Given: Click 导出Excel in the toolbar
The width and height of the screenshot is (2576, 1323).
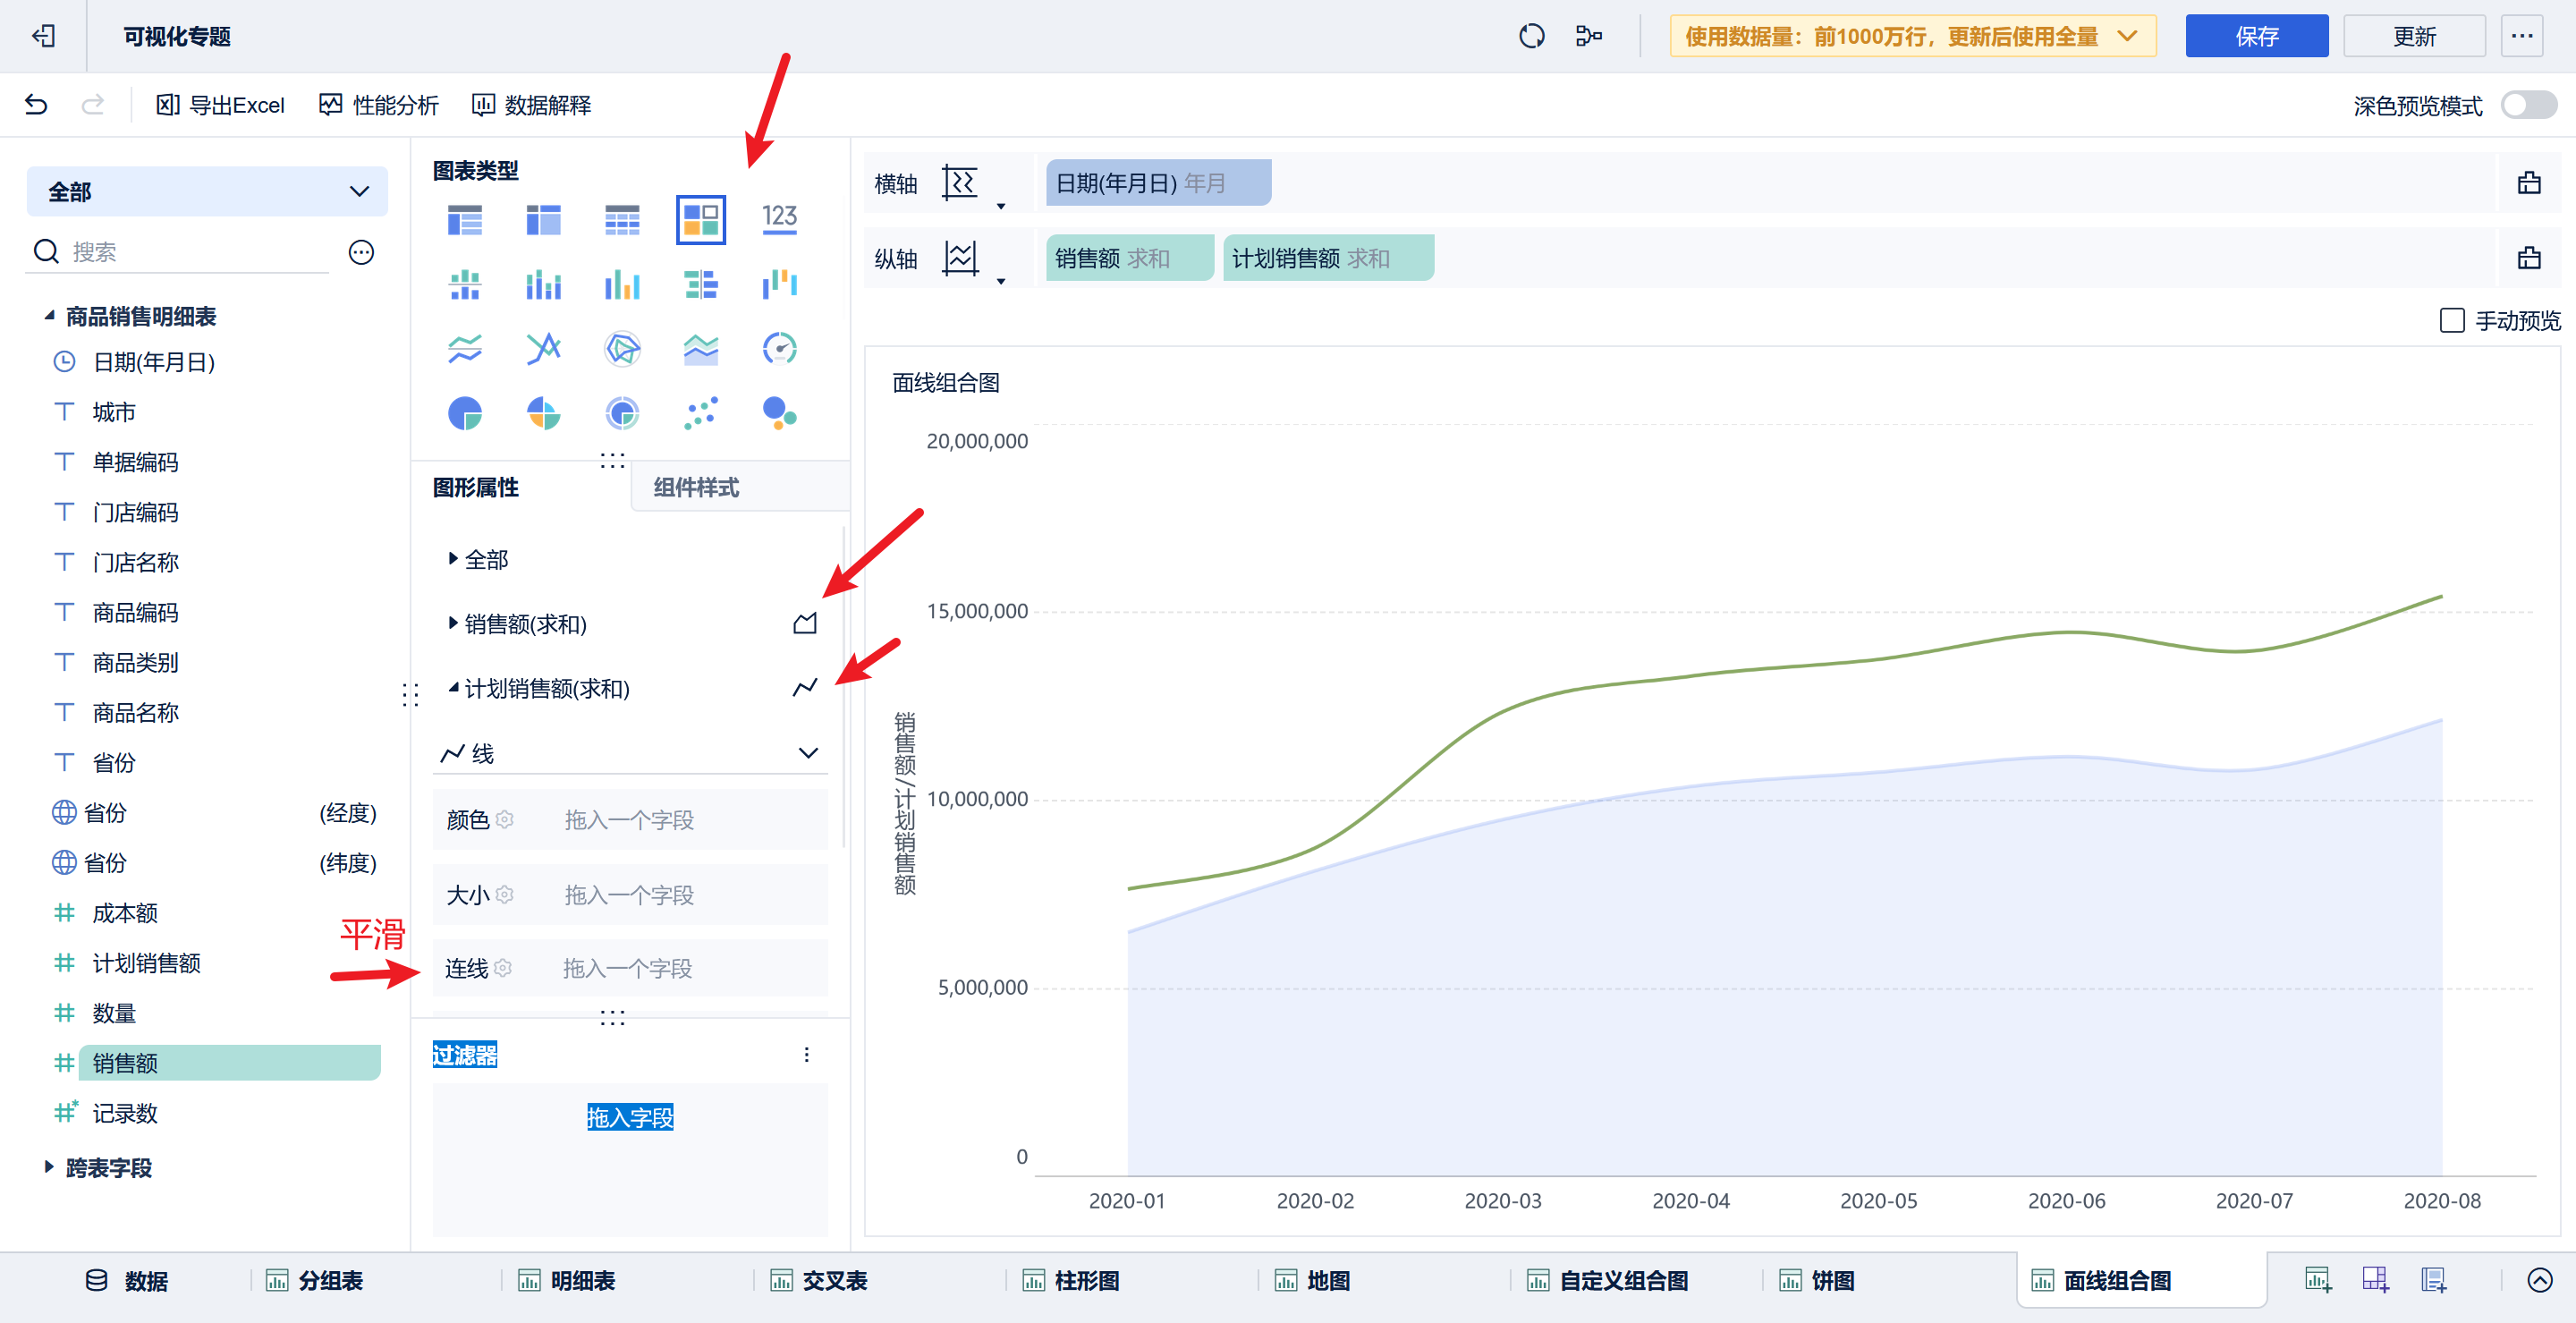Looking at the screenshot, I should (x=221, y=105).
